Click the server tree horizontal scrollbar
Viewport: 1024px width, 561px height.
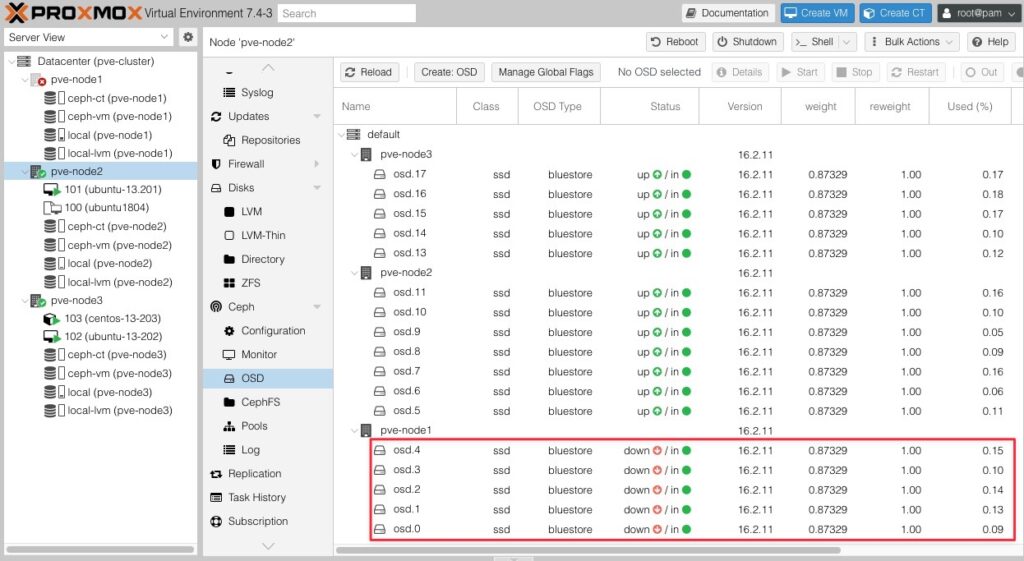pos(100,550)
